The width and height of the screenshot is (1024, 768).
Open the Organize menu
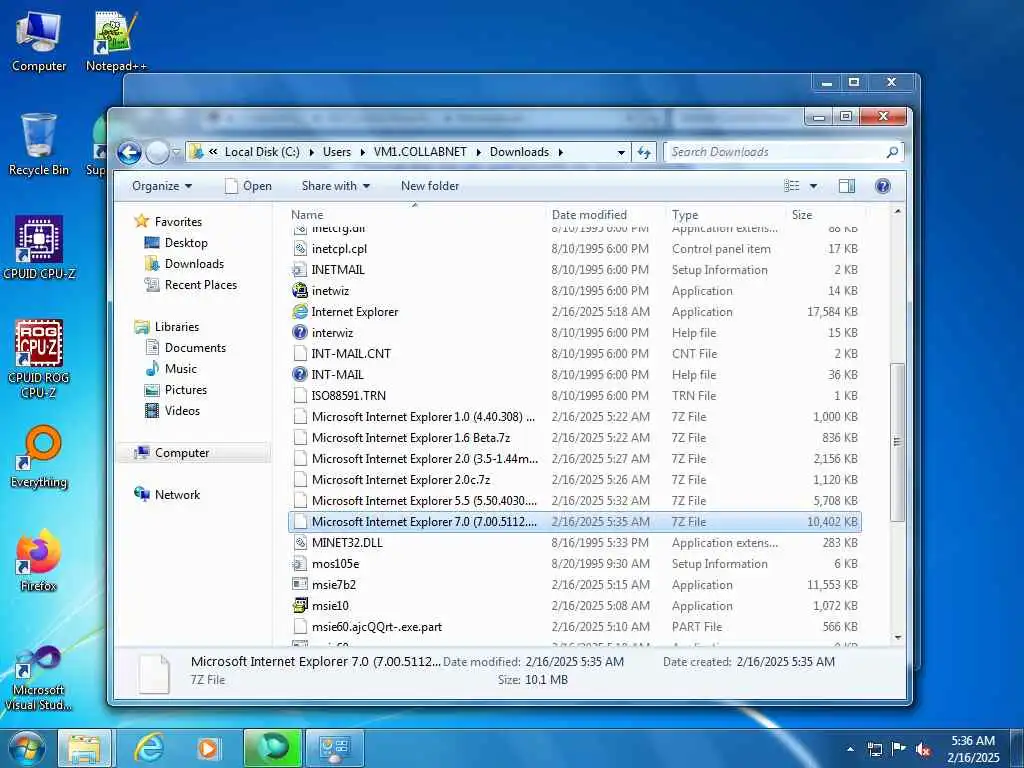coord(162,186)
